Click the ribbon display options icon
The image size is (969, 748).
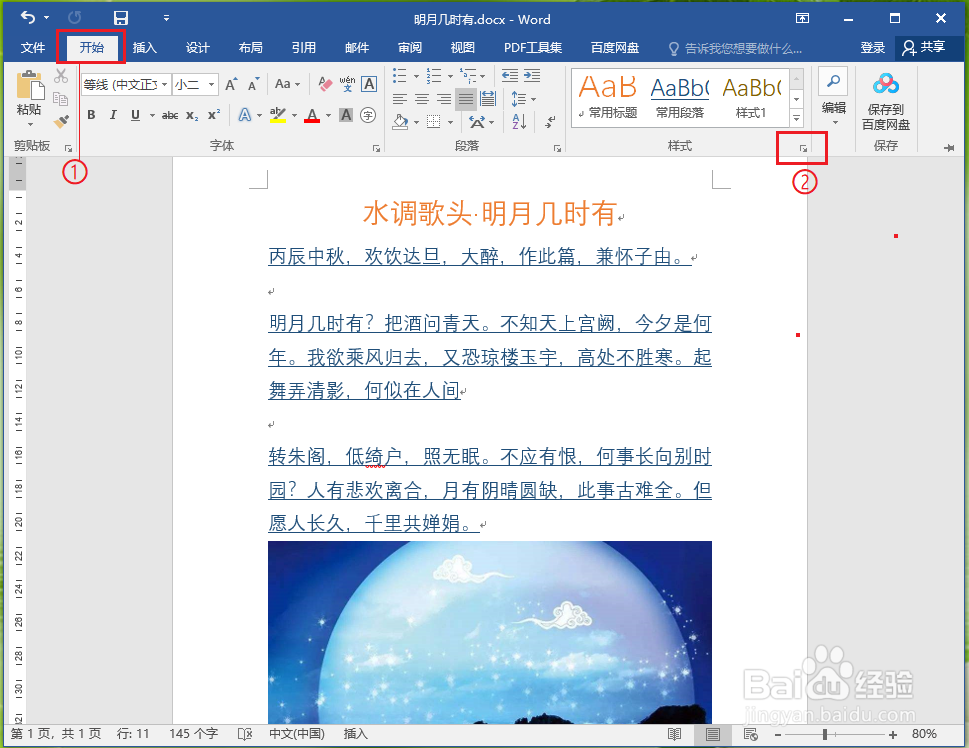tap(802, 18)
